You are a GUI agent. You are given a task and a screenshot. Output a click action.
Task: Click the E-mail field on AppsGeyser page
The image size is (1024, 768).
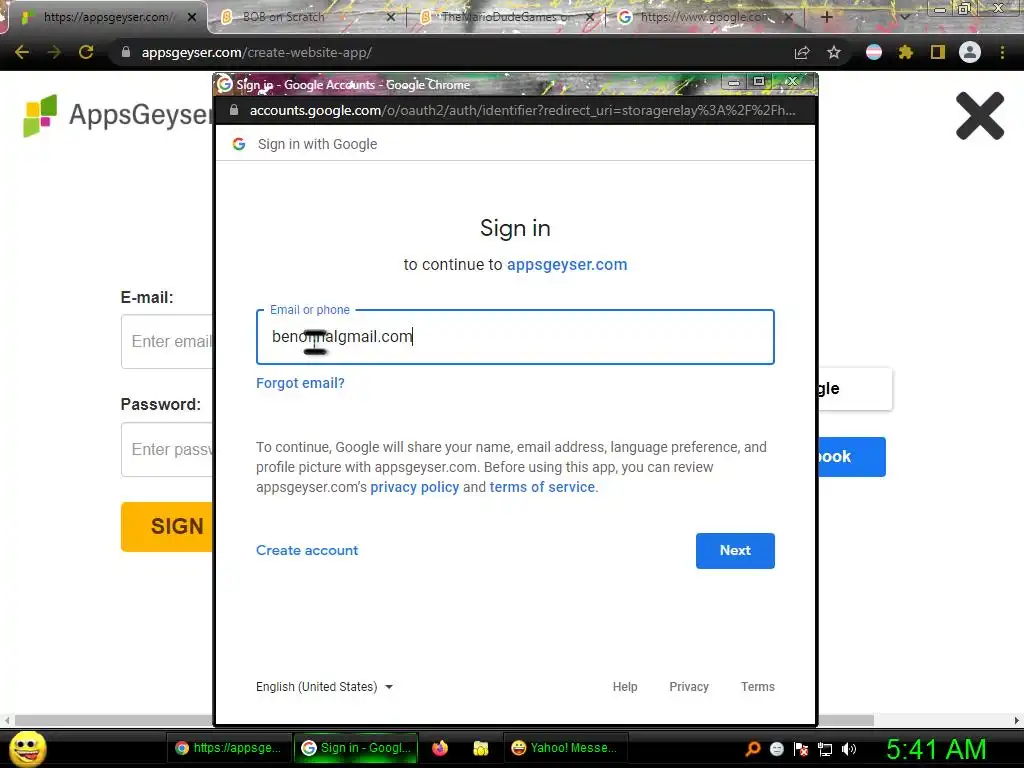[167, 342]
